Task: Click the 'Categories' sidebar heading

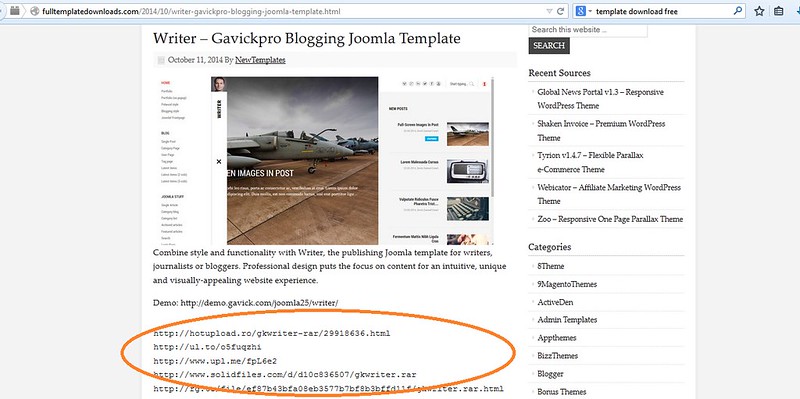Action: (549, 247)
